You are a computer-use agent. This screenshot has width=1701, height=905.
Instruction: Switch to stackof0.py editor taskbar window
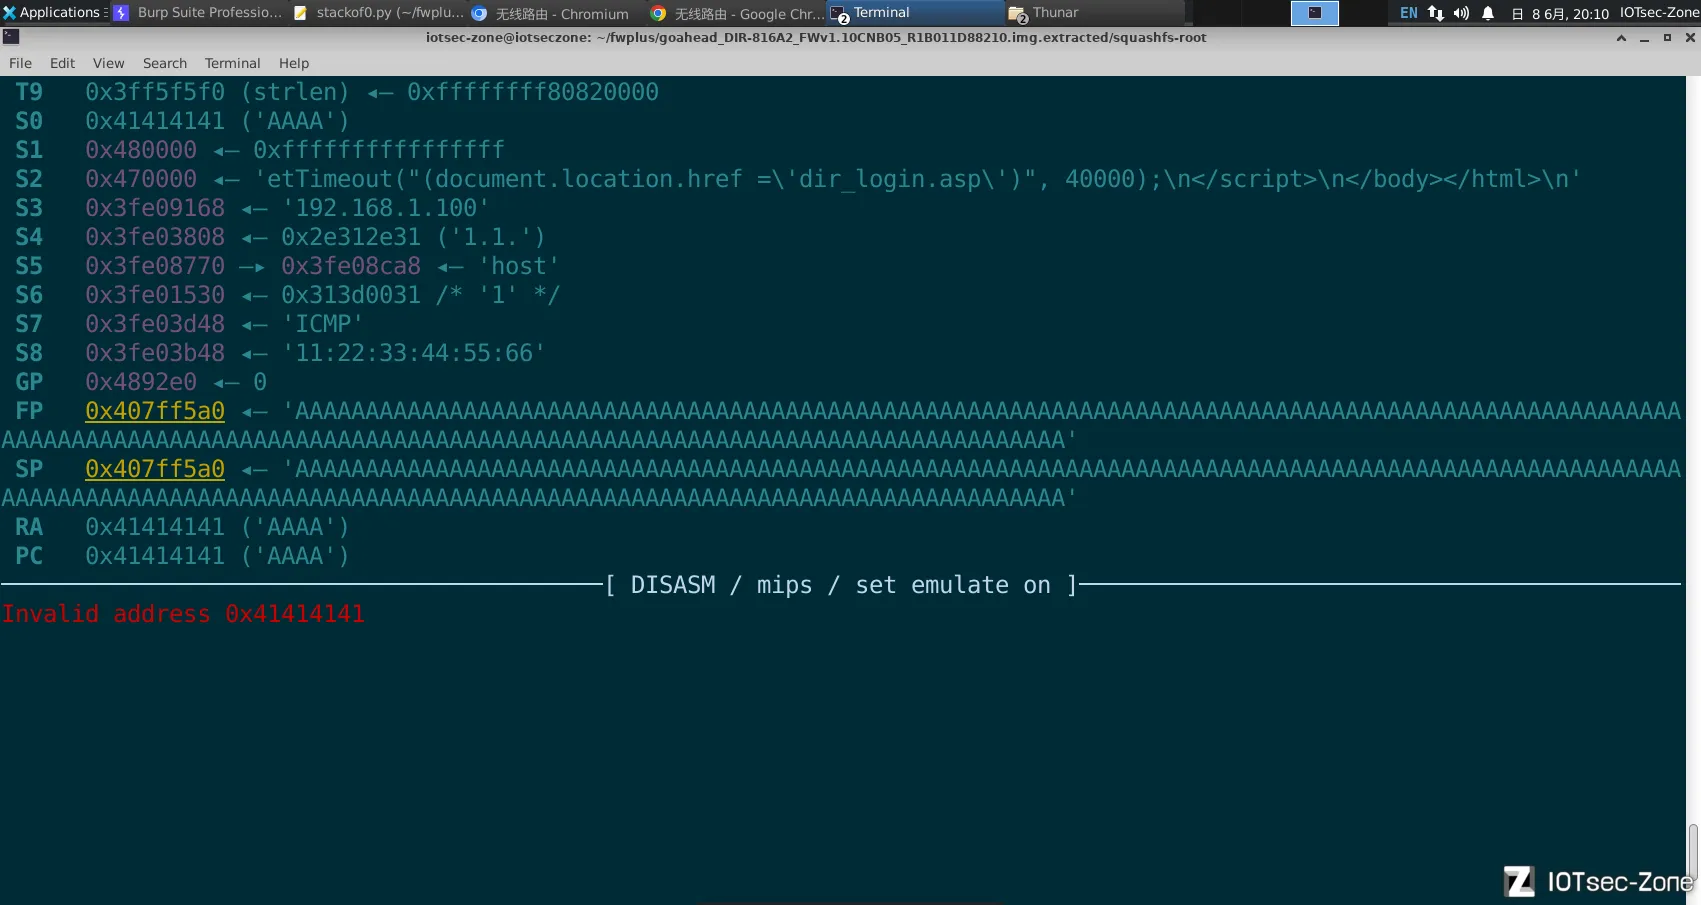tap(378, 13)
